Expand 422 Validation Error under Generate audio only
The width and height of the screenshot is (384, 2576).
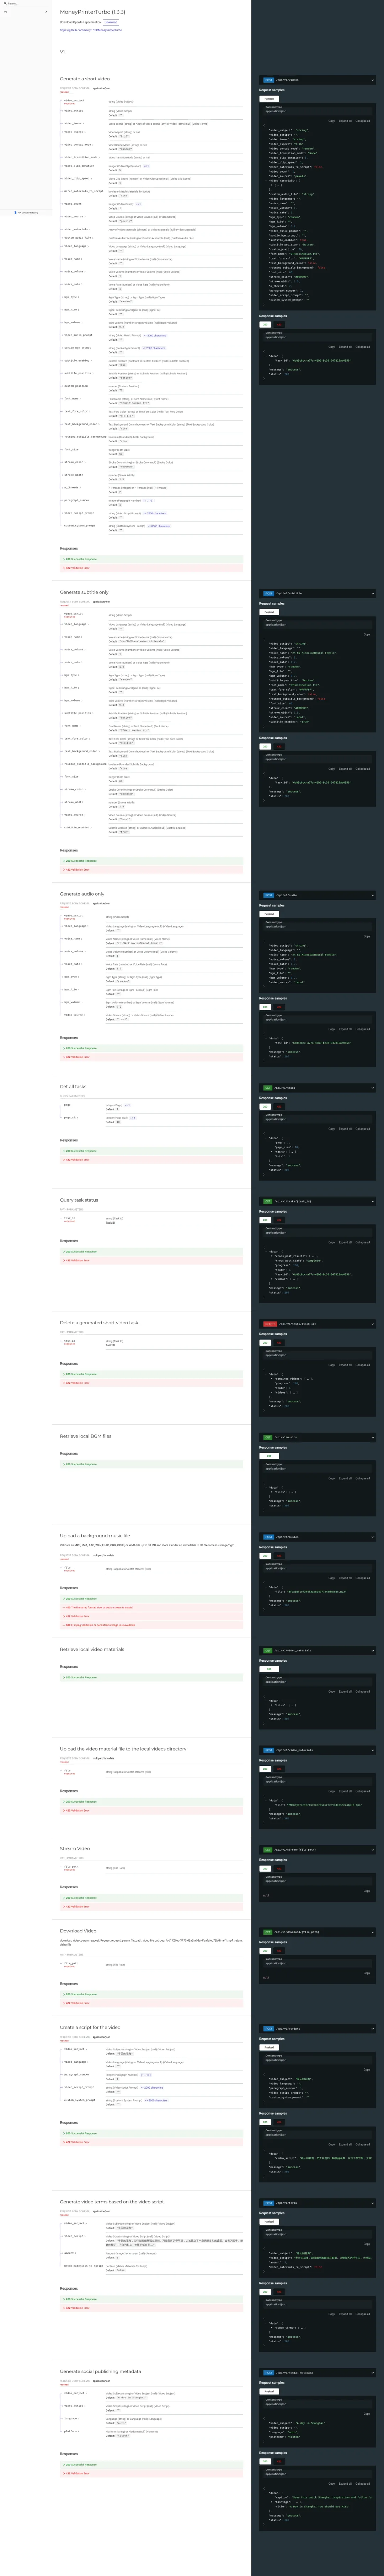click(151, 1057)
